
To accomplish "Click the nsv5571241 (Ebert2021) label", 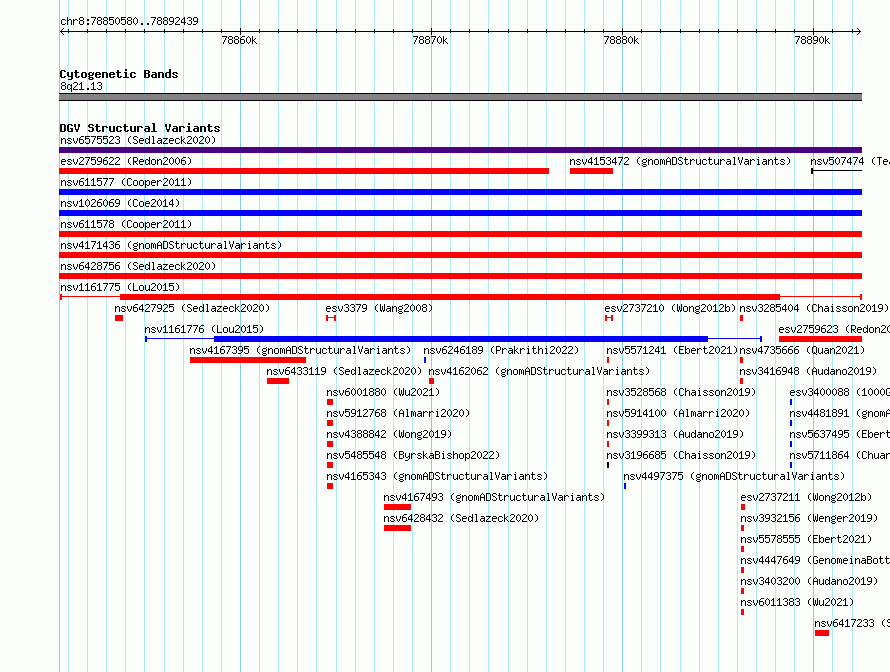I will point(671,350).
